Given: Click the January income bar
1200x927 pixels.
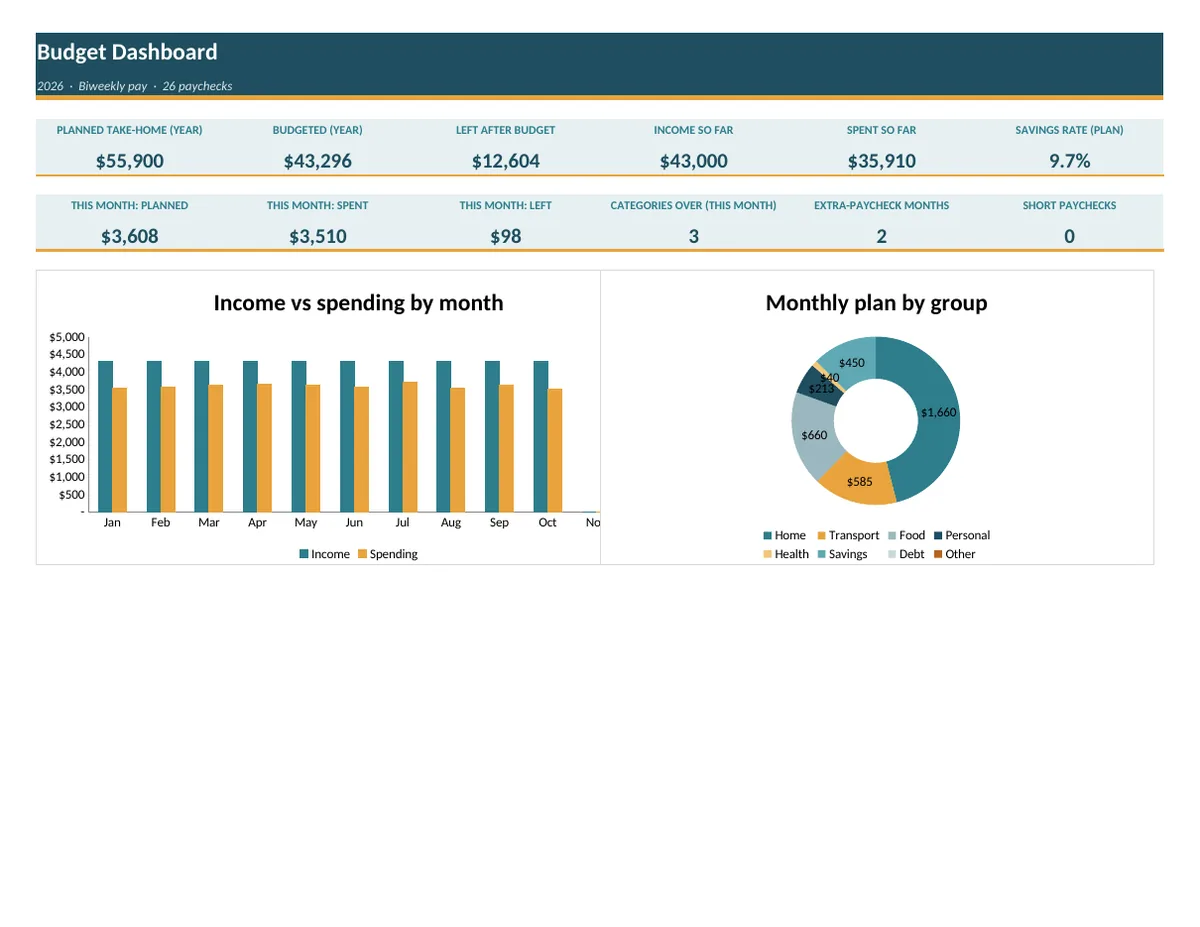Looking at the screenshot, I should click(x=105, y=436).
